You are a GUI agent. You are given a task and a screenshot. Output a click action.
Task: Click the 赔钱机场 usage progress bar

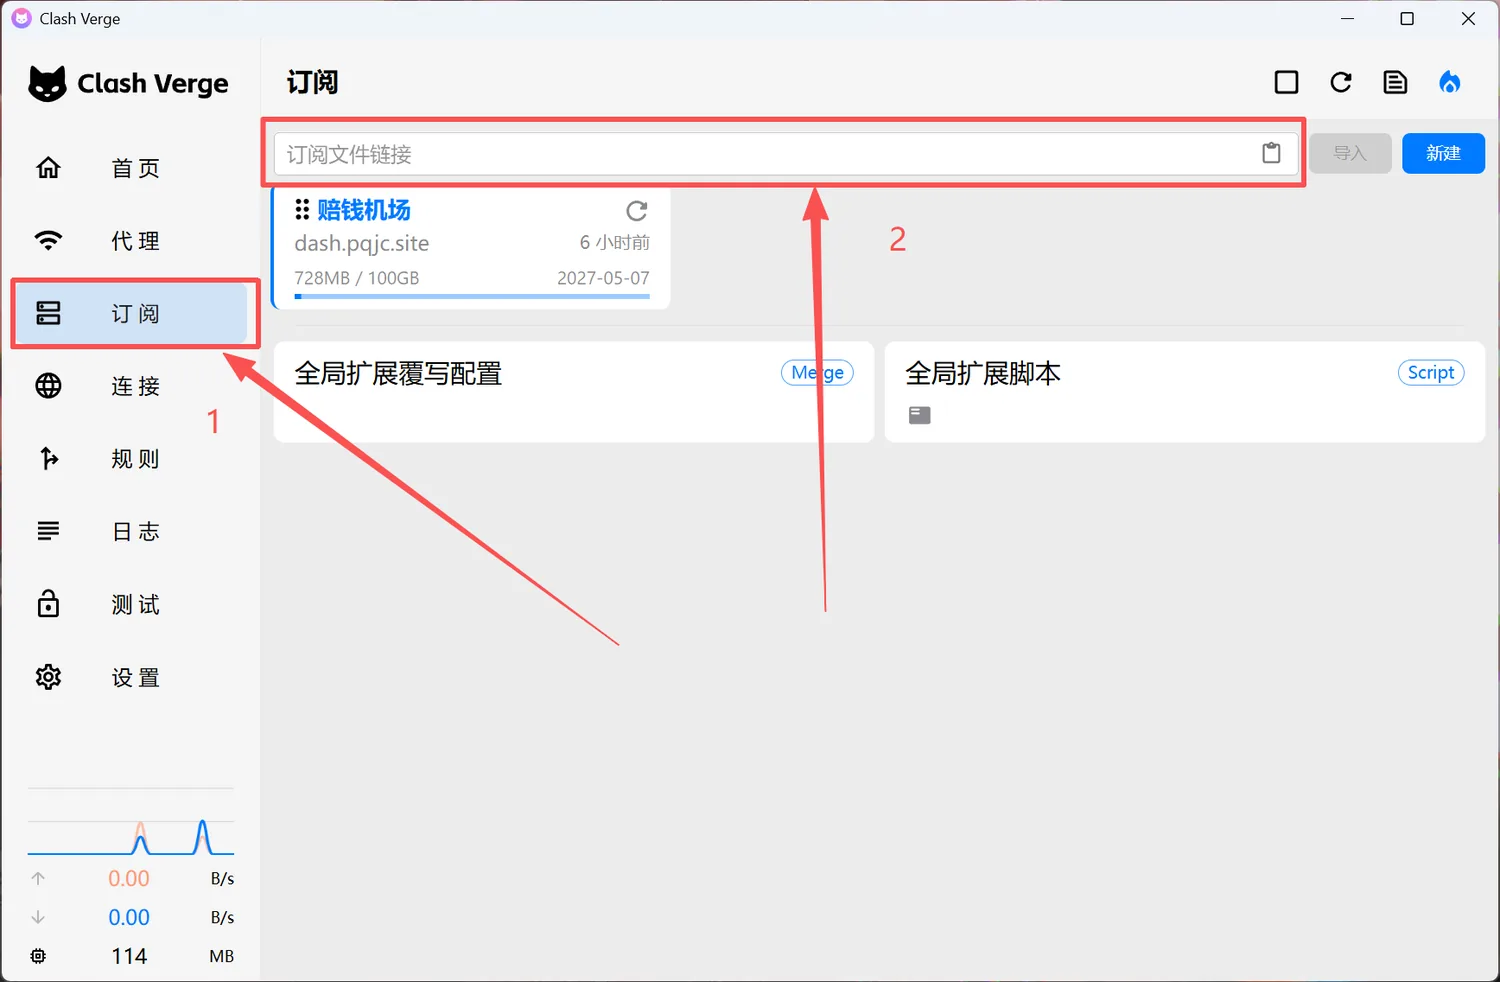click(472, 296)
